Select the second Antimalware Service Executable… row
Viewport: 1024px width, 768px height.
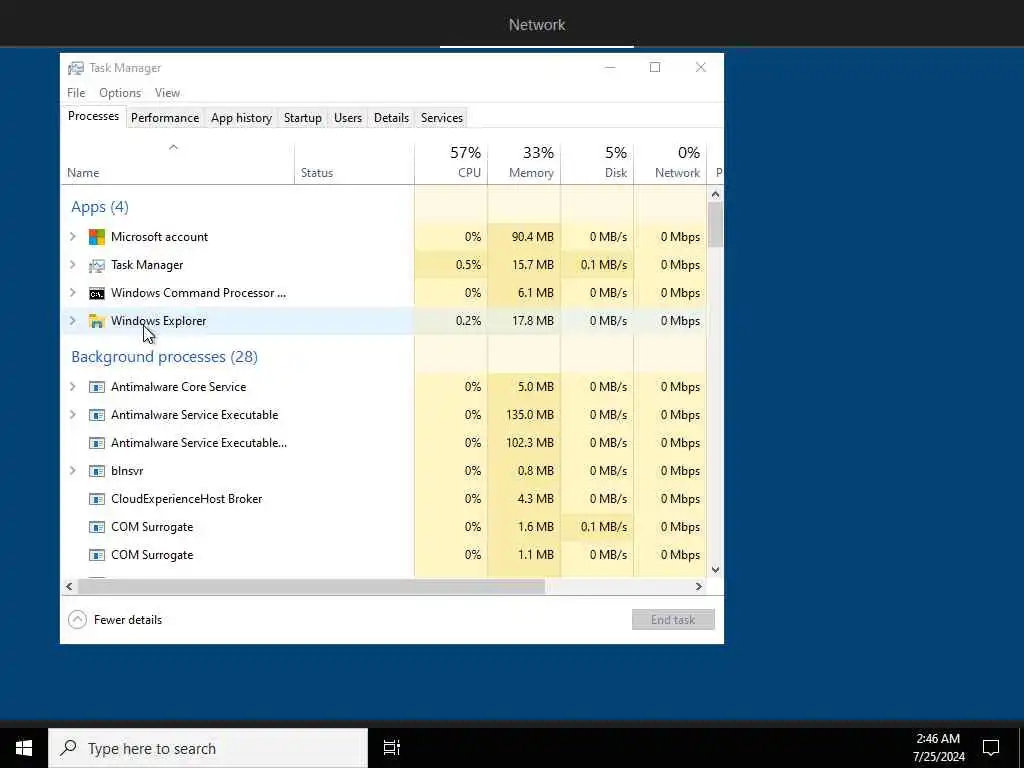pos(199,443)
